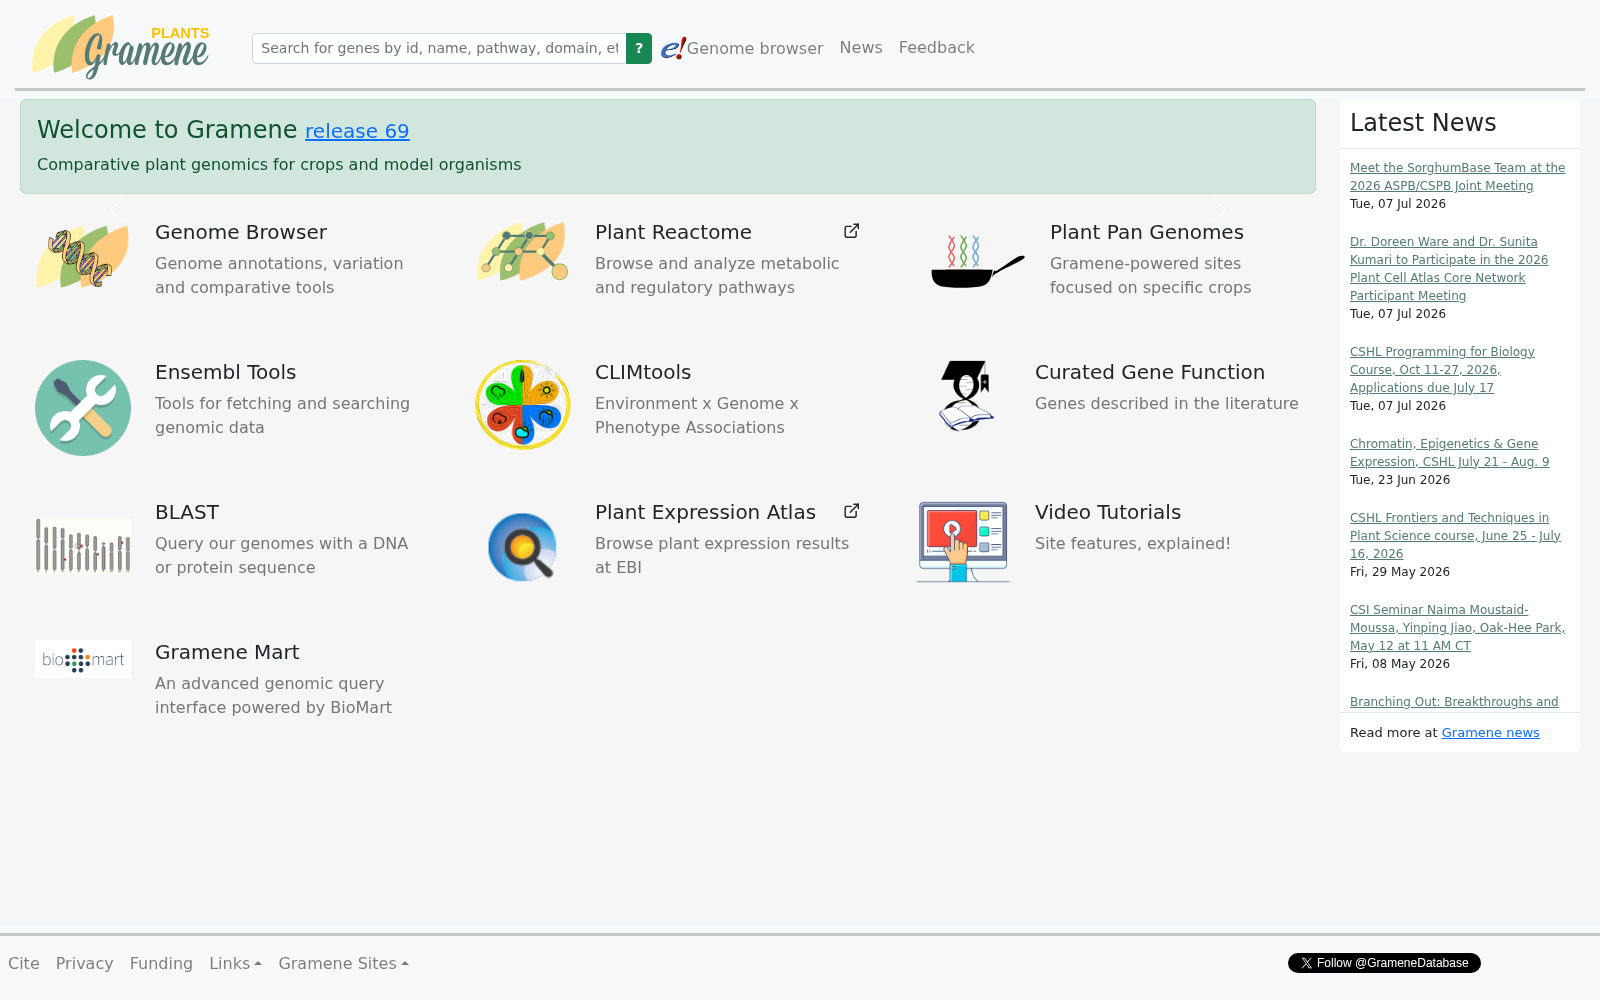Viewport: 1600px width, 1000px height.
Task: Click the Ensembl 'e!' Genome browser icon
Action: [673, 48]
